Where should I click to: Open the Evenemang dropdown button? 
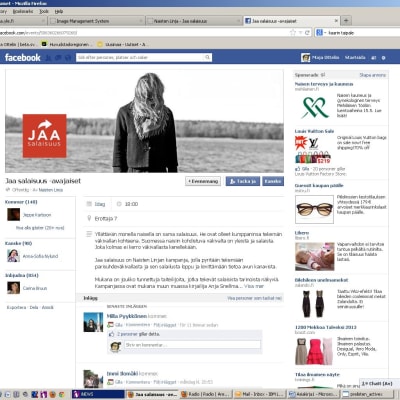click(203, 181)
